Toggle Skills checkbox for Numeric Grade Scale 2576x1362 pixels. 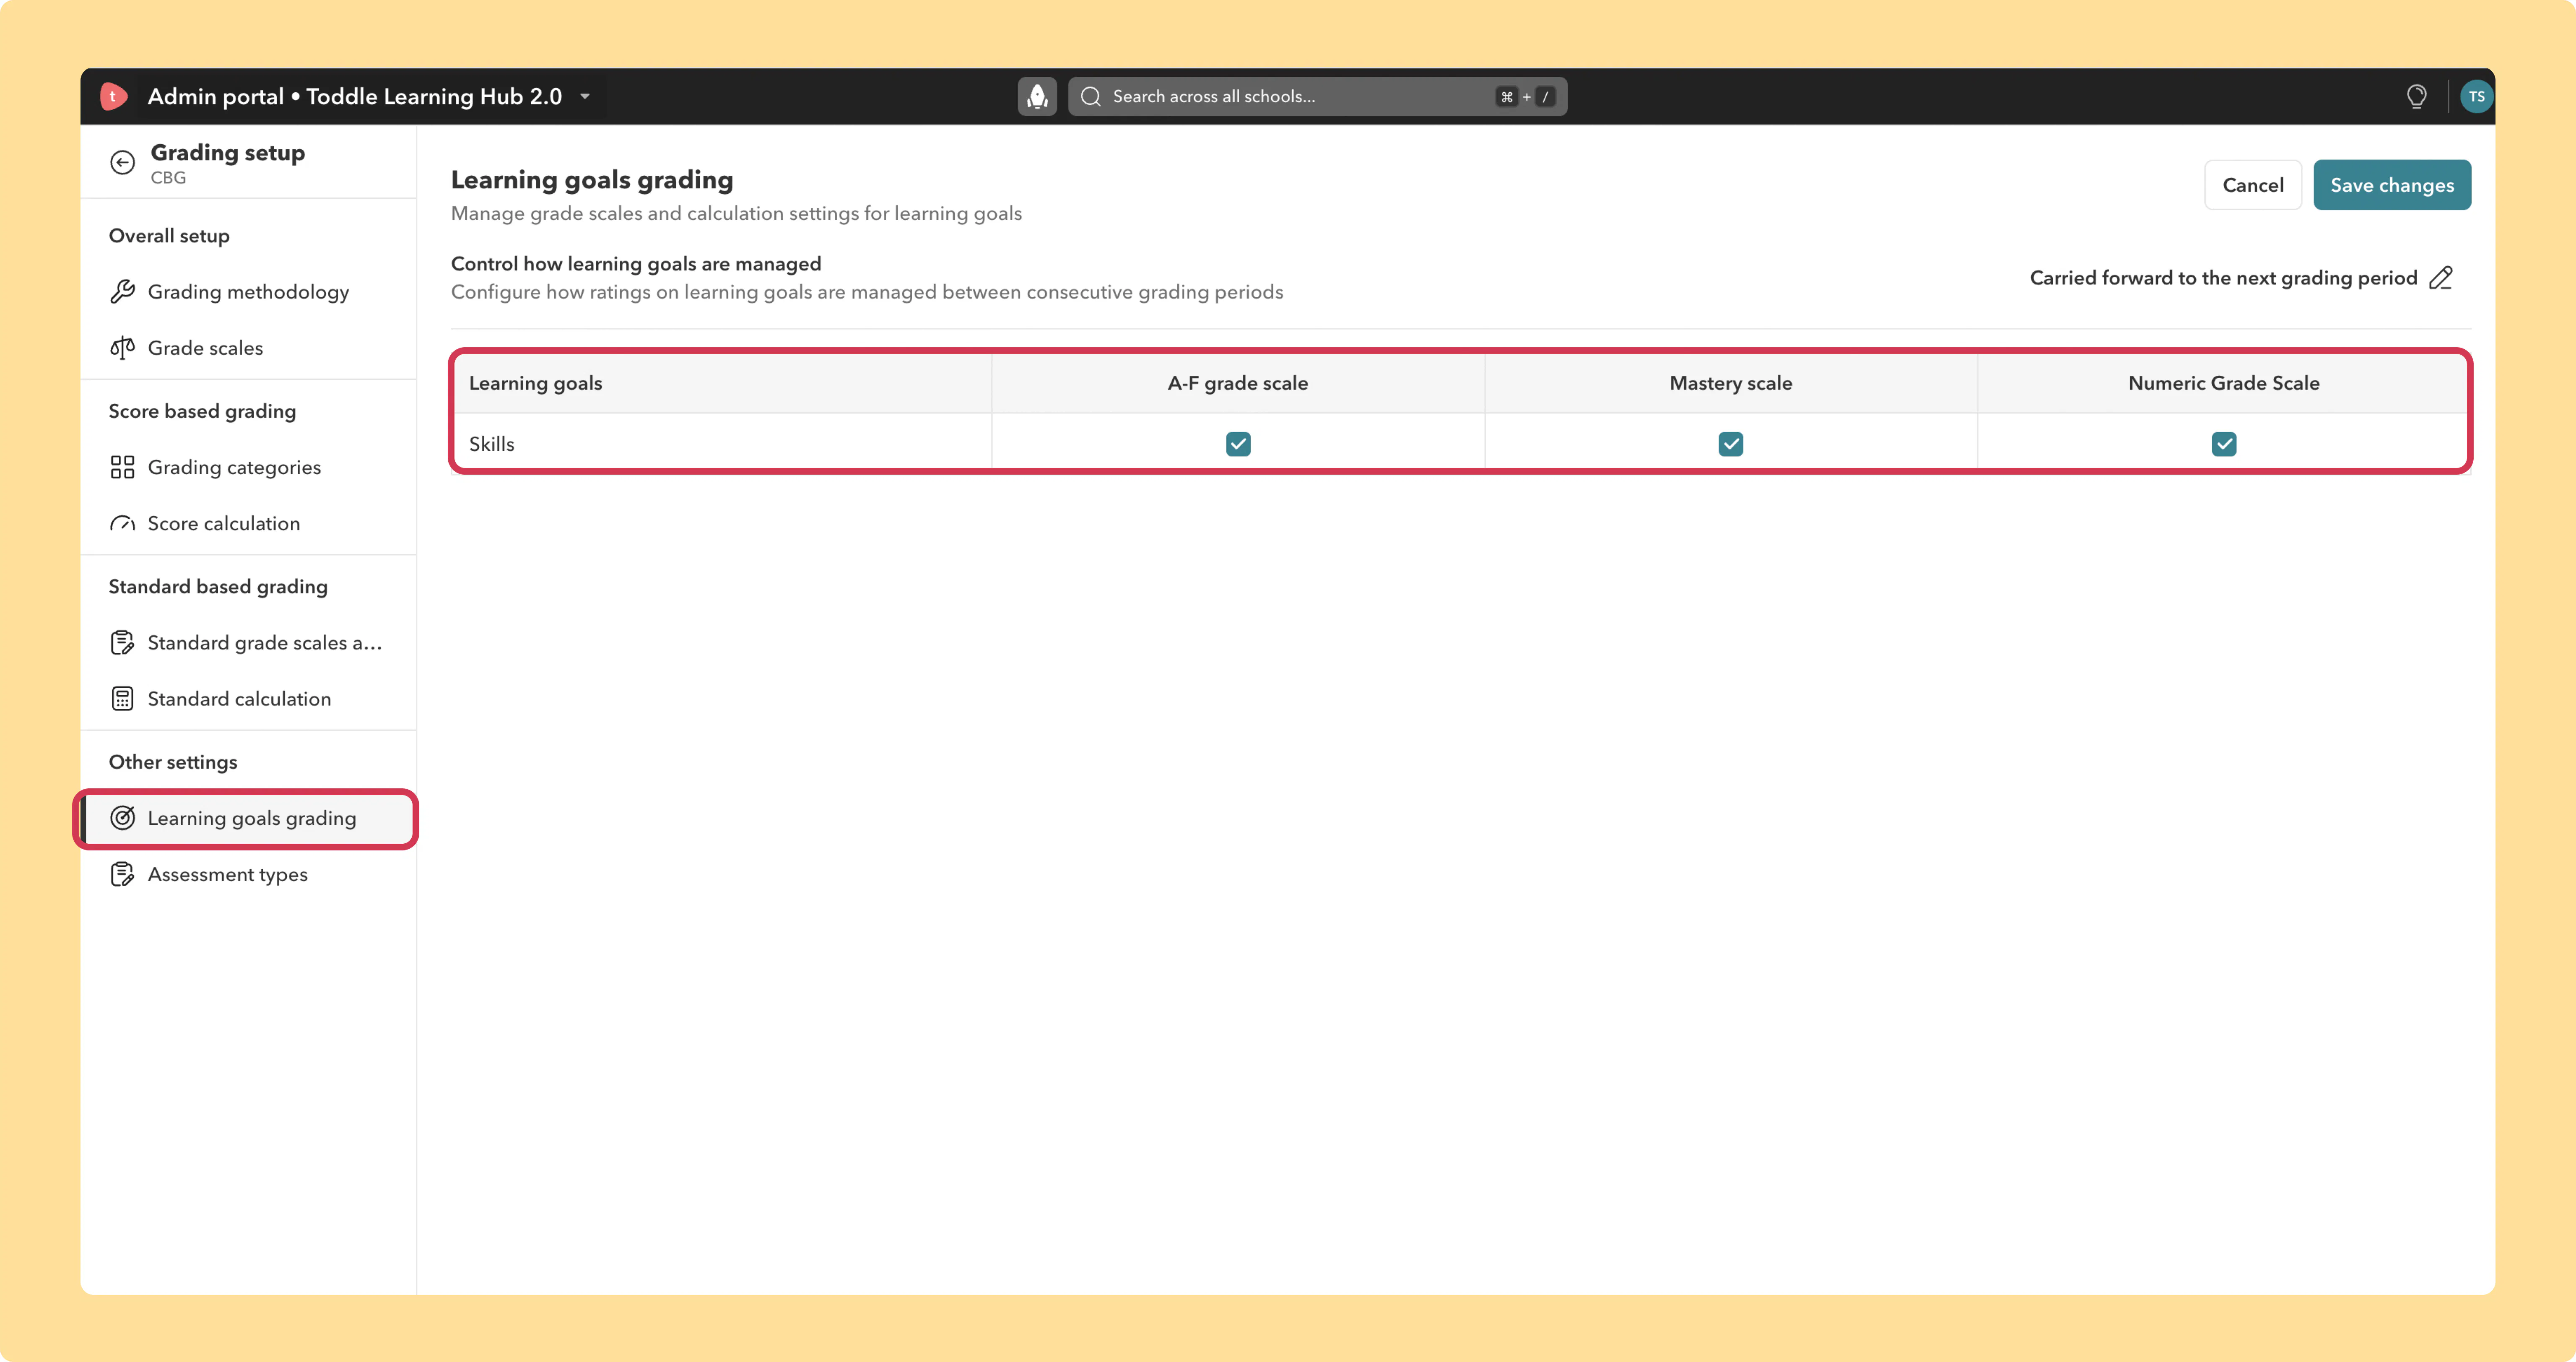(2224, 444)
